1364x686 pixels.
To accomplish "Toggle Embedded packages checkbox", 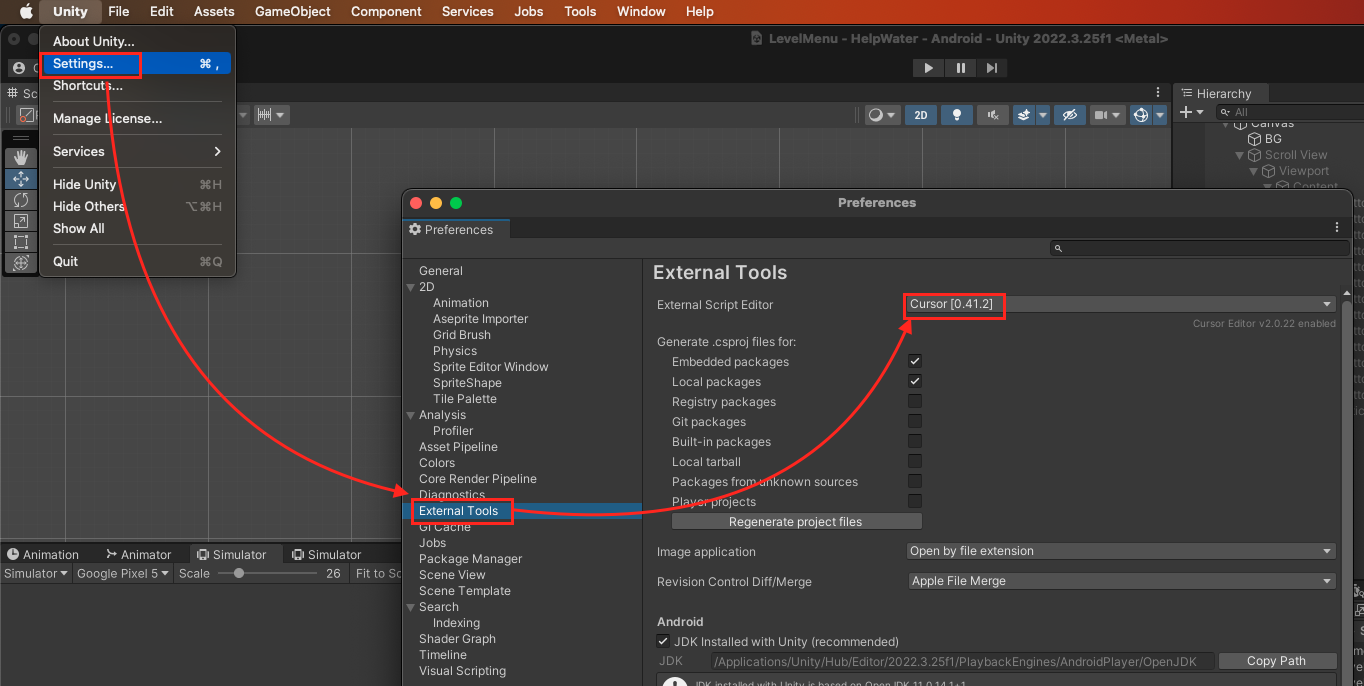I will 914,361.
